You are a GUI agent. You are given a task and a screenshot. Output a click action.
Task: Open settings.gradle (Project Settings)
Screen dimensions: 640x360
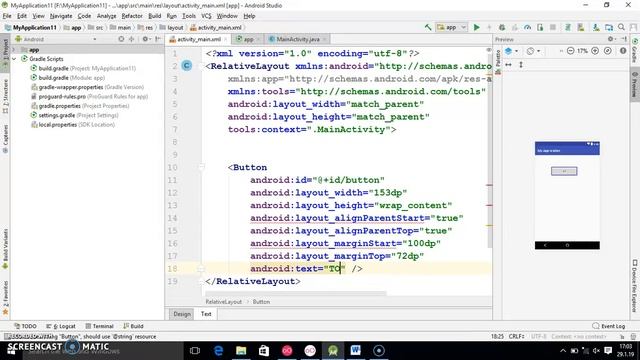75,115
